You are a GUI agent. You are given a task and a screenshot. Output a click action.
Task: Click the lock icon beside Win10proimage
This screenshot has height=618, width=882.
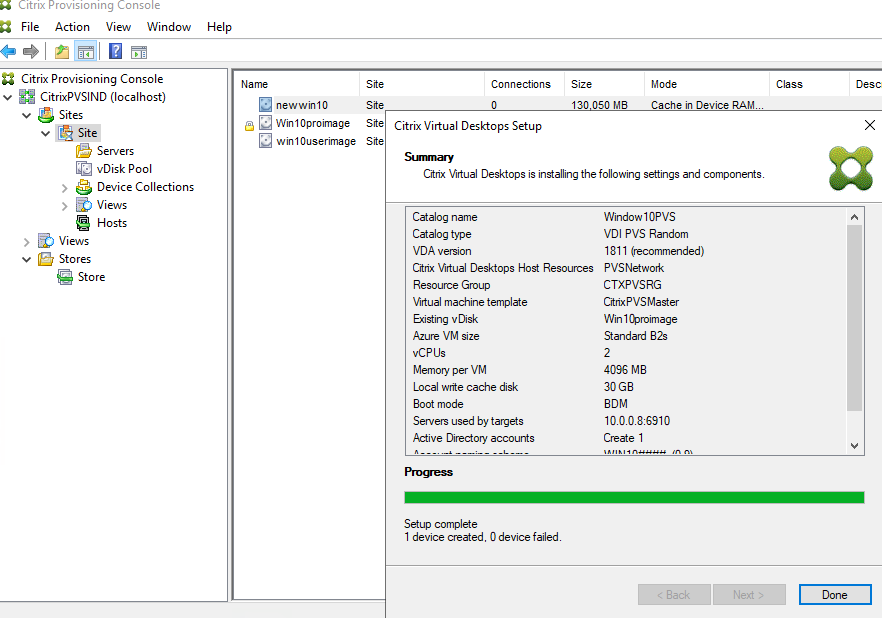249,126
